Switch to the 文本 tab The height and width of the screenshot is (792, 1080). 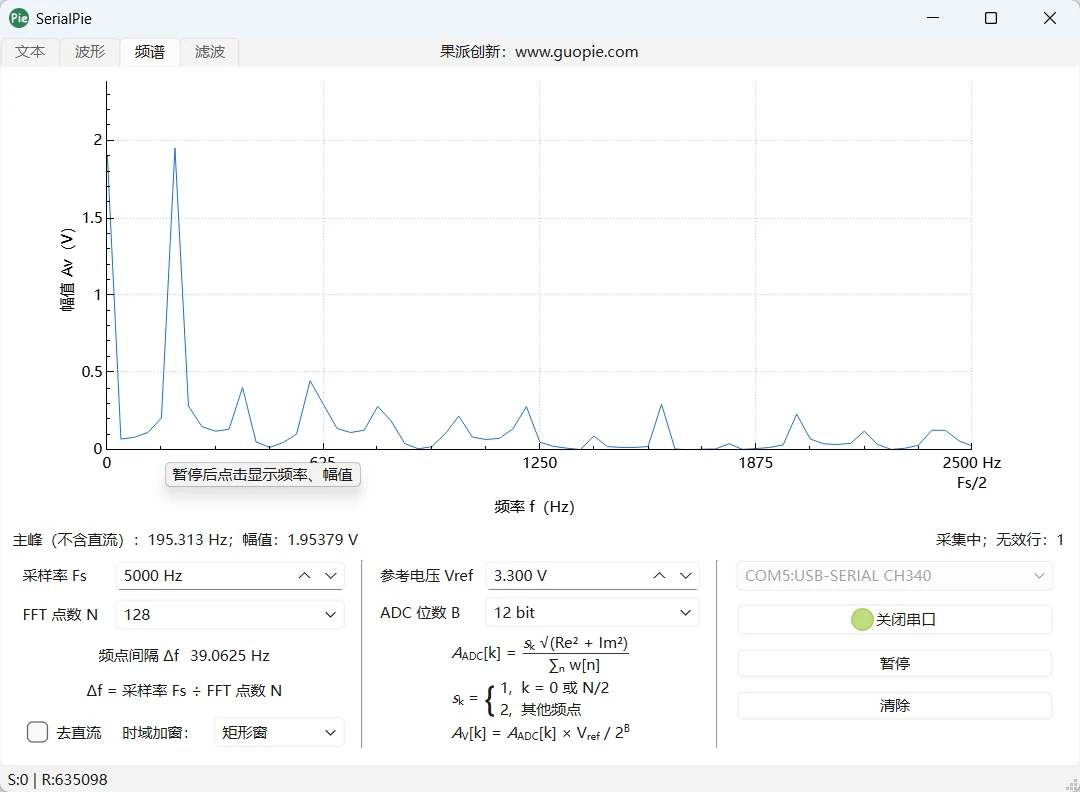coord(30,52)
